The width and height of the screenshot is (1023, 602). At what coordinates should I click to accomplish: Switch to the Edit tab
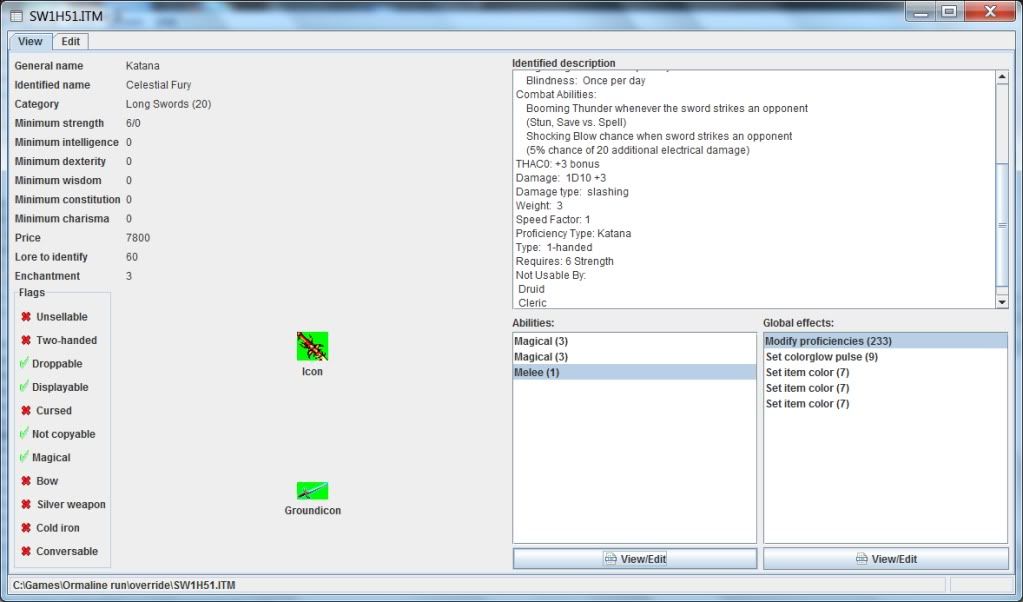pyautogui.click(x=71, y=41)
